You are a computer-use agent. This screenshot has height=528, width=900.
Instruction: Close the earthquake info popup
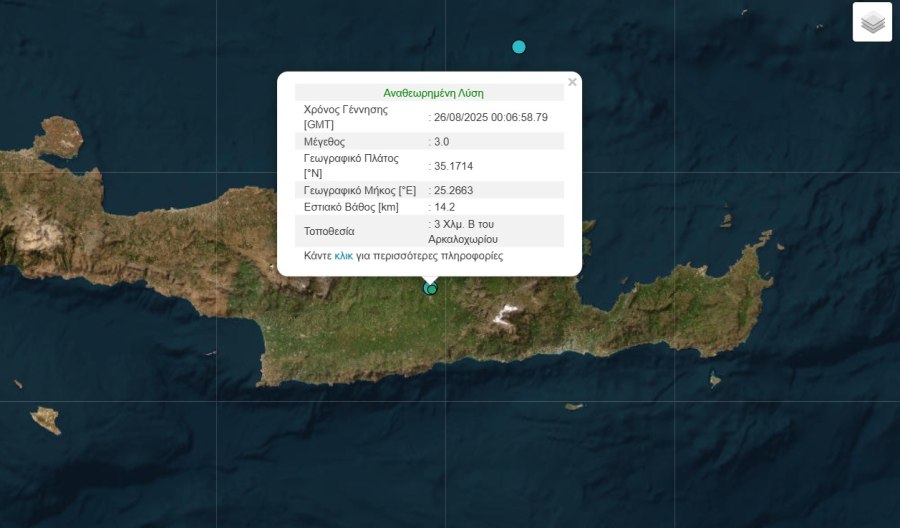(572, 82)
